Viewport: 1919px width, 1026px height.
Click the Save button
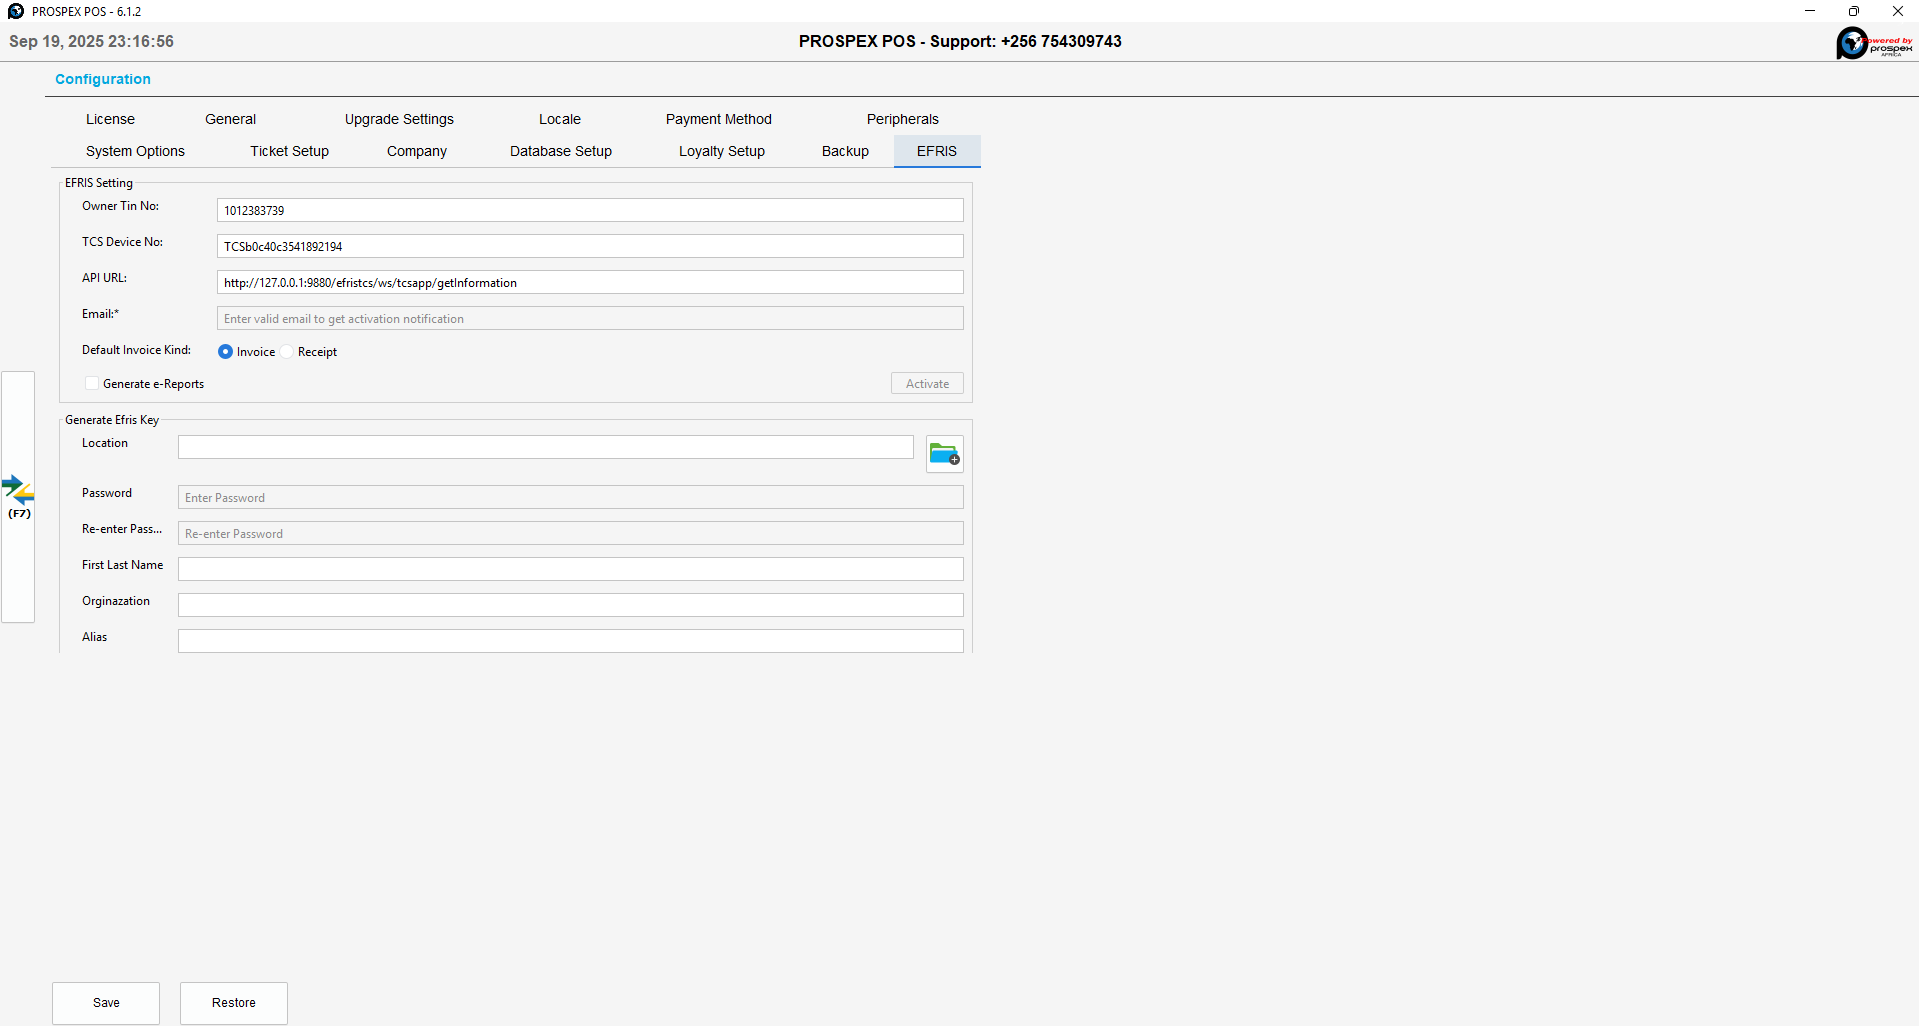click(106, 1003)
